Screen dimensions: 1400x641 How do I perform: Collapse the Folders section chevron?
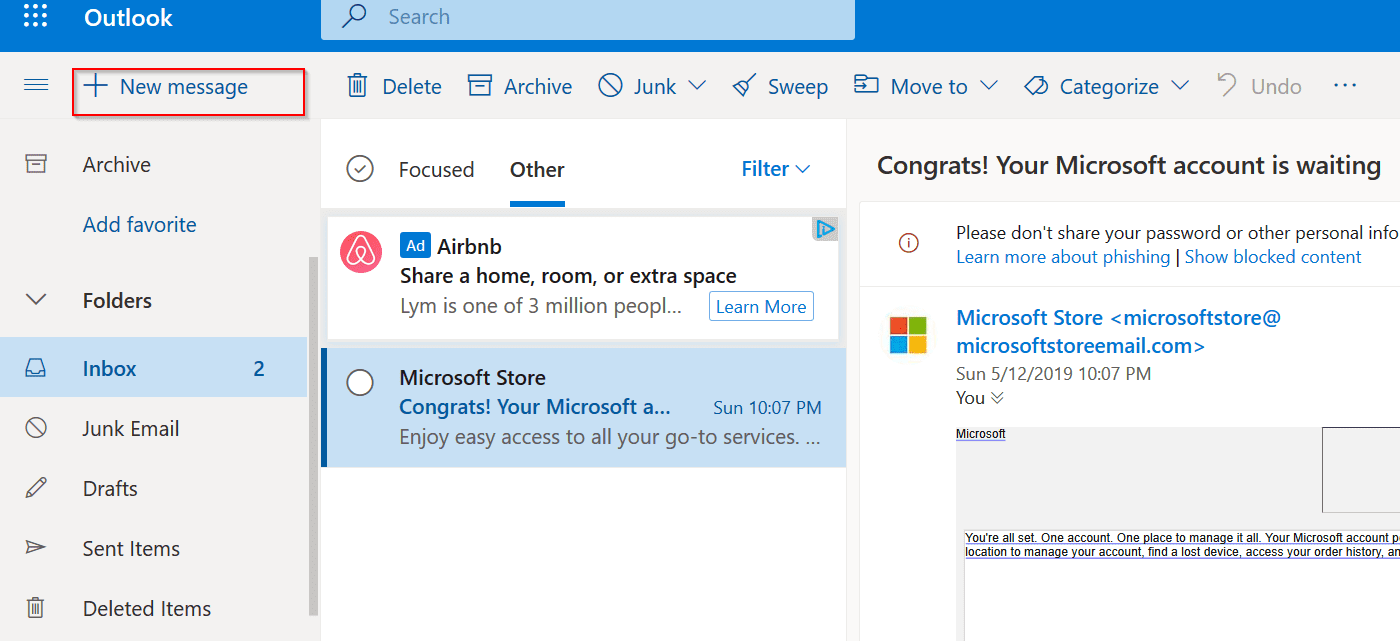[36, 300]
